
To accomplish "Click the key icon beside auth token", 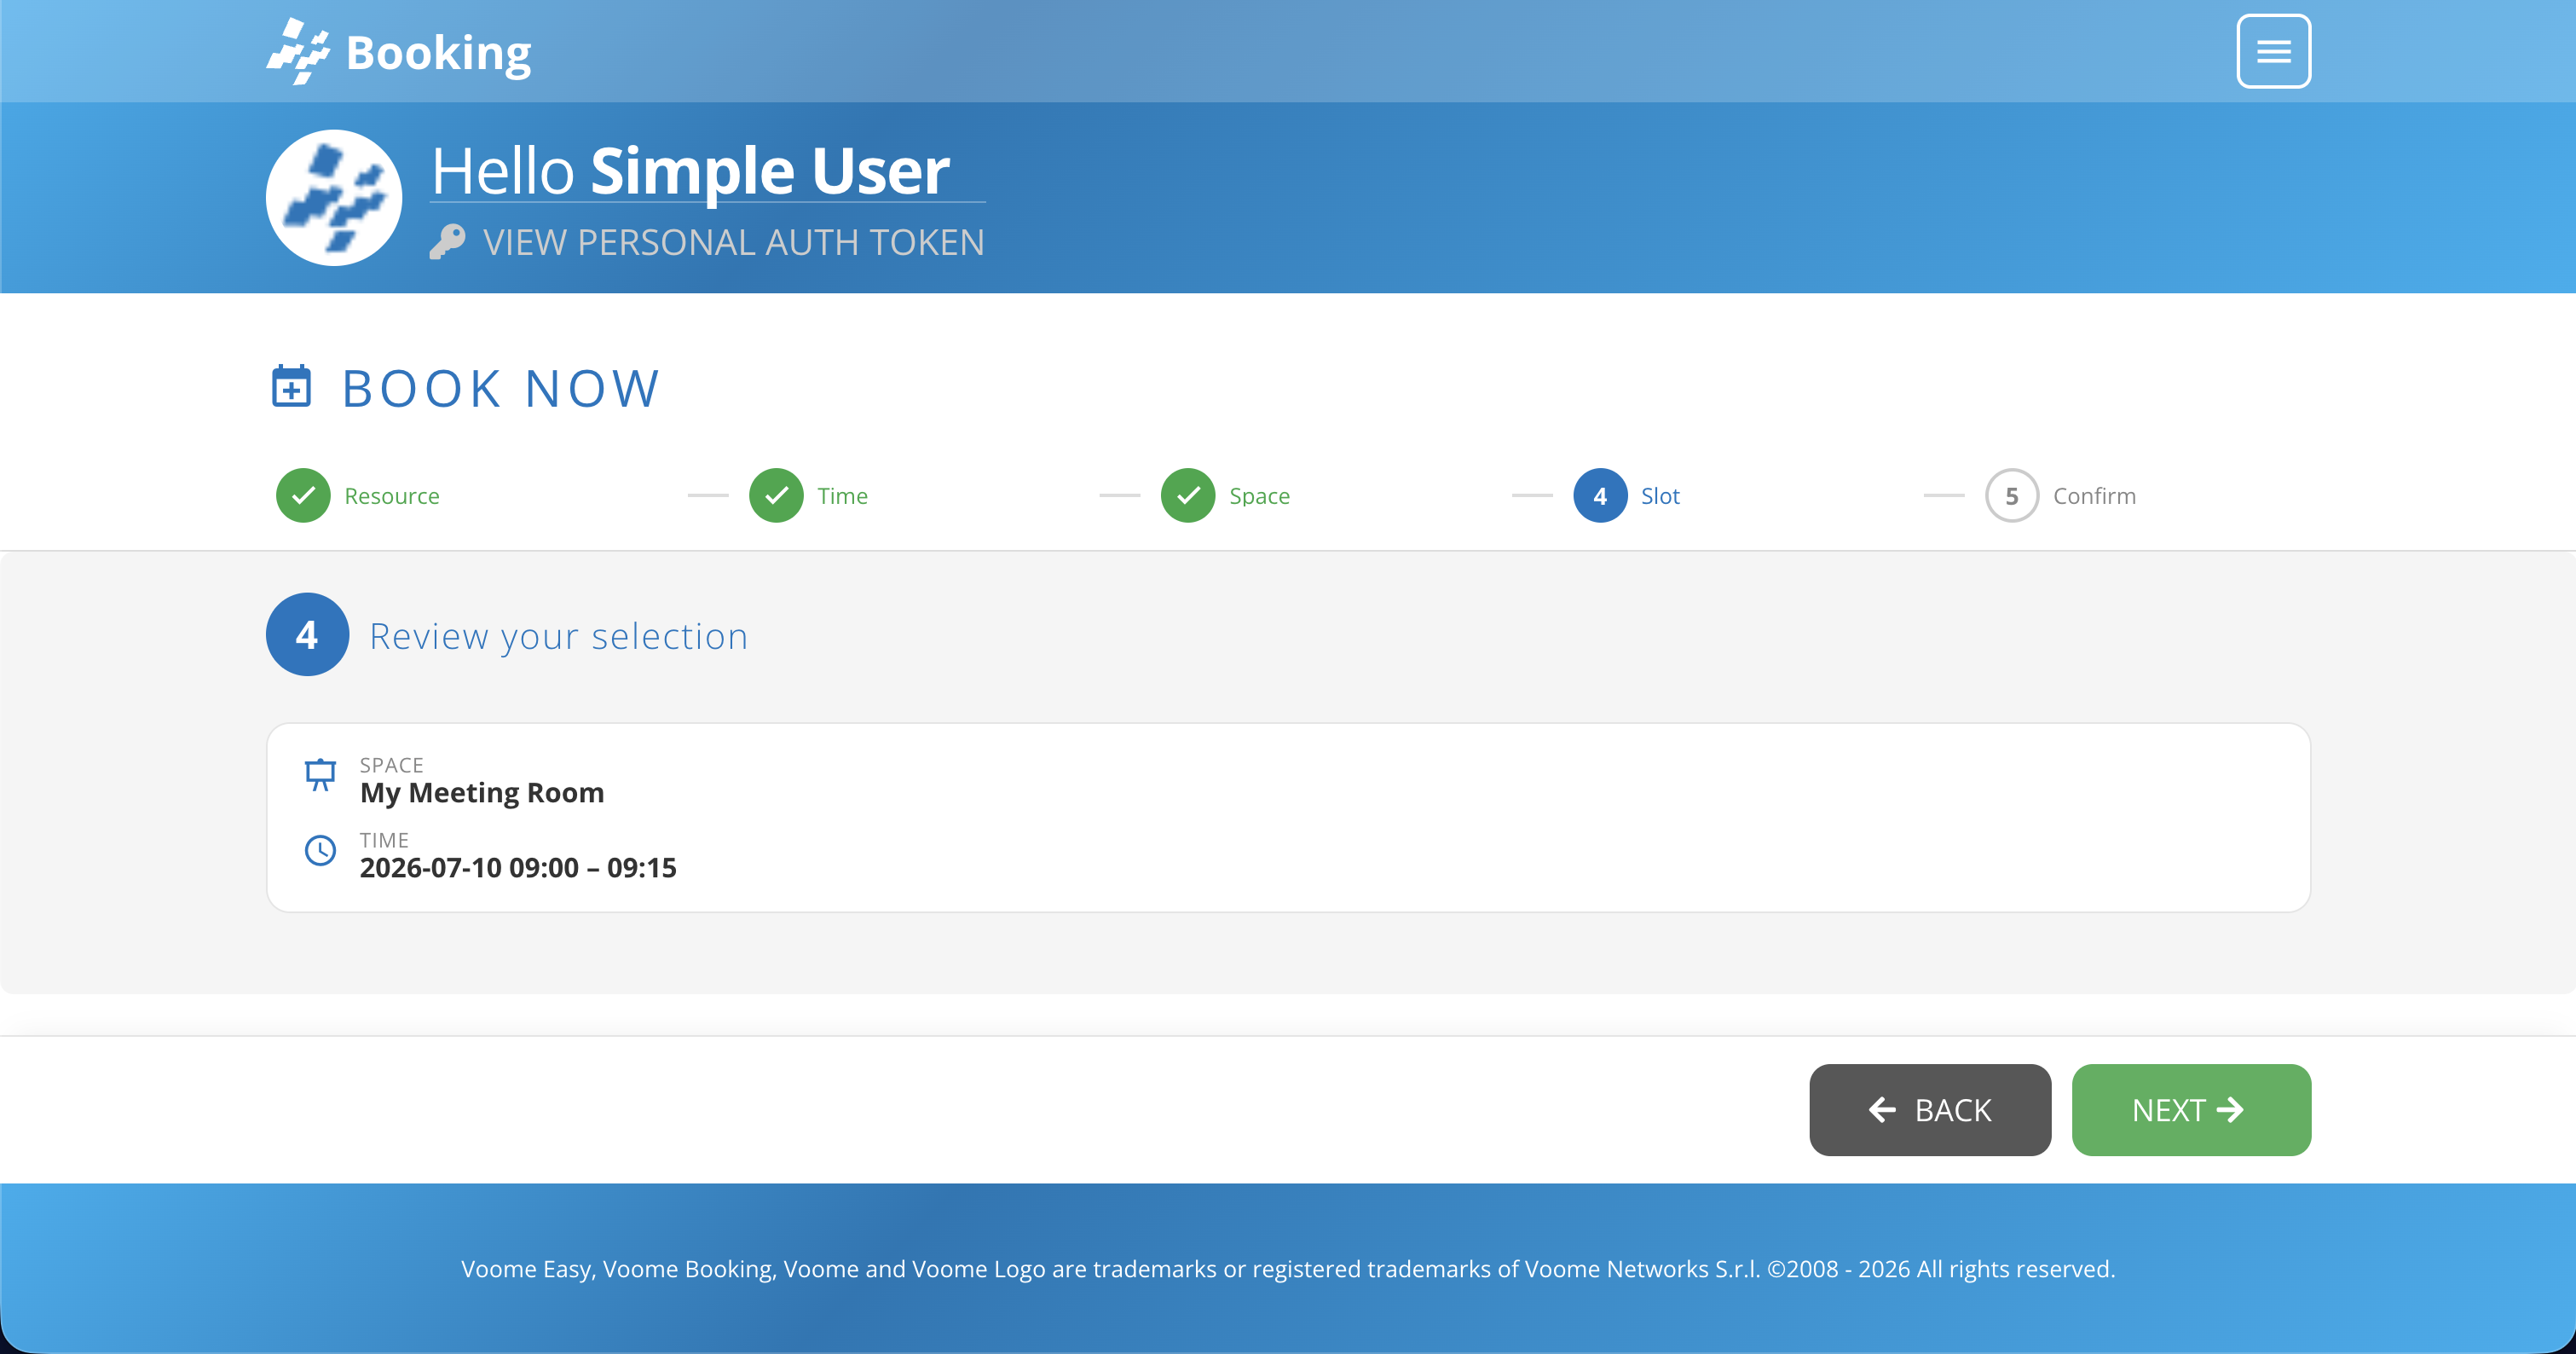I will tap(448, 242).
